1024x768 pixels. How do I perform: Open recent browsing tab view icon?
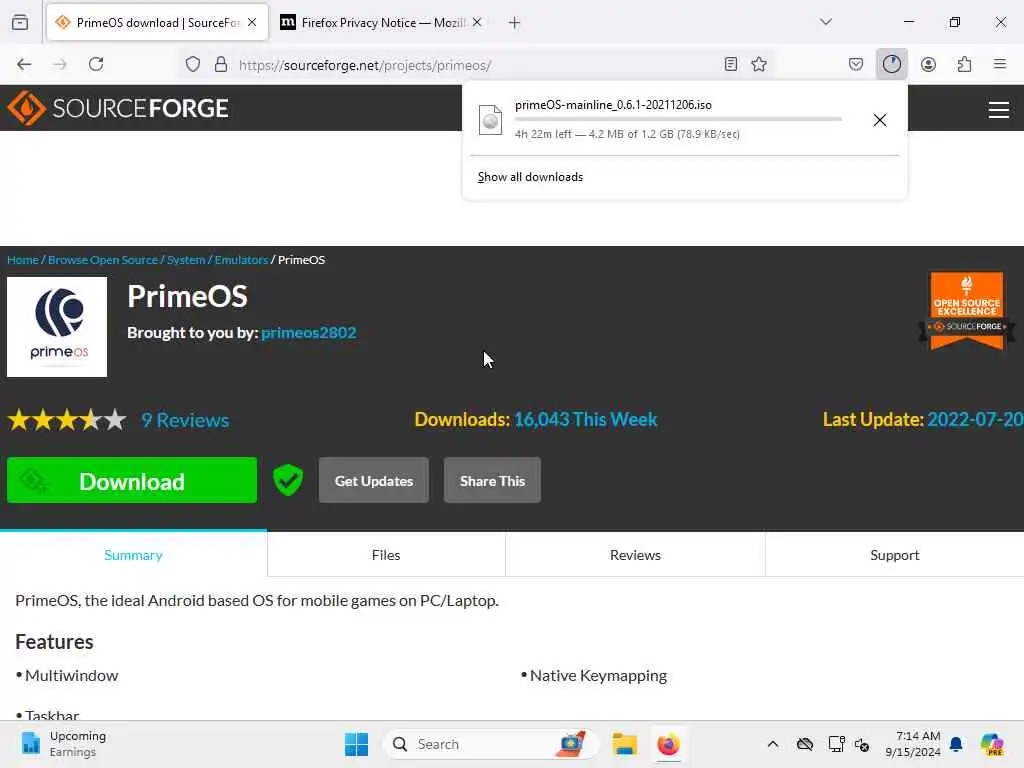(x=20, y=22)
